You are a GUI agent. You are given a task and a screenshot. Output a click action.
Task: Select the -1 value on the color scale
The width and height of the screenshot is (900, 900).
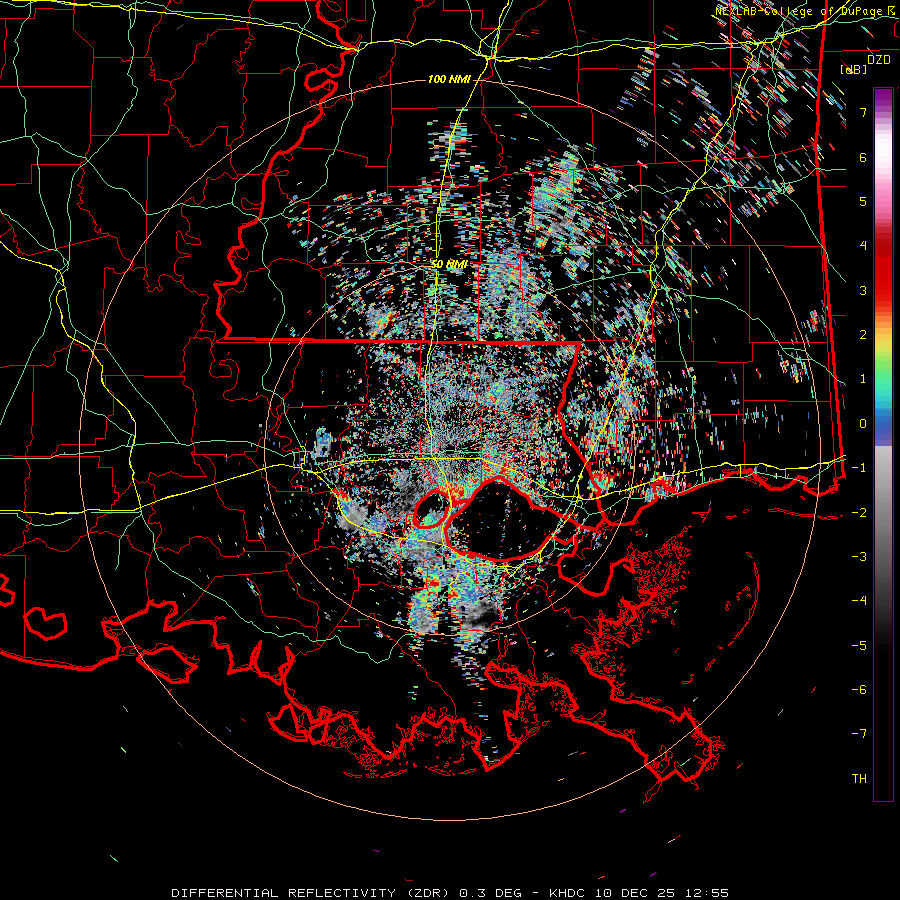coord(859,468)
